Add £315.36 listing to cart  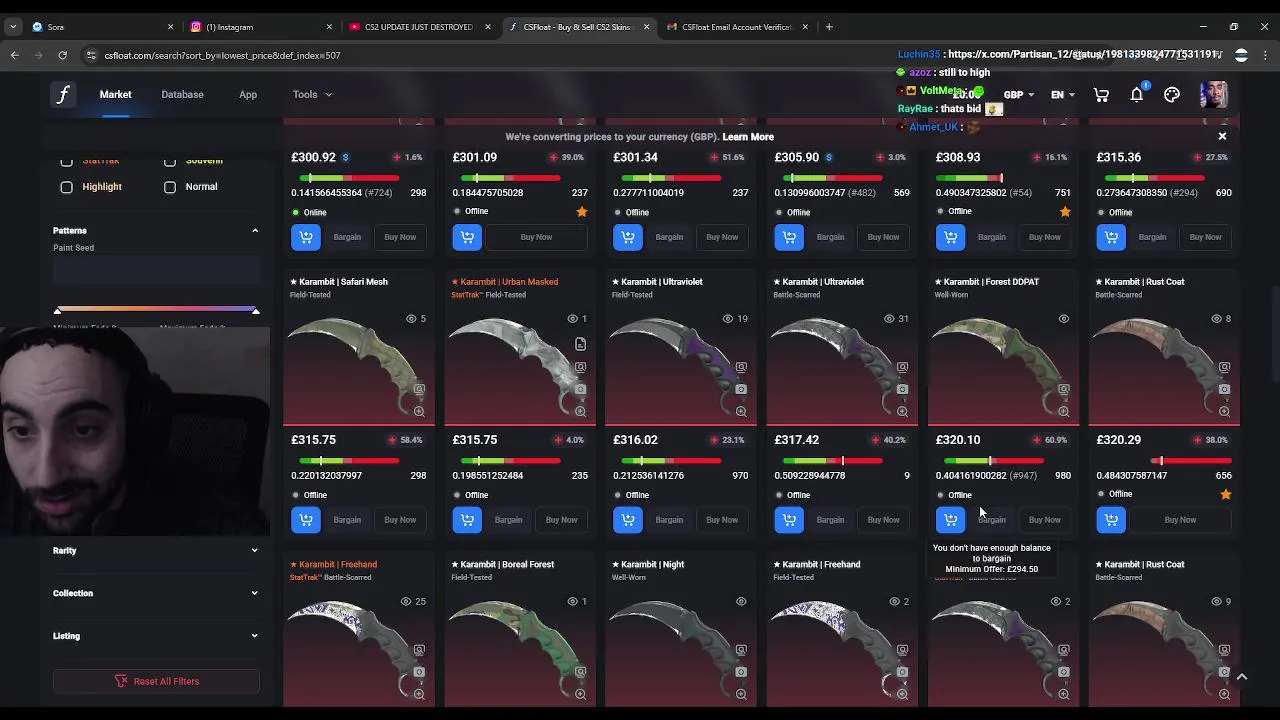[x=1111, y=237]
